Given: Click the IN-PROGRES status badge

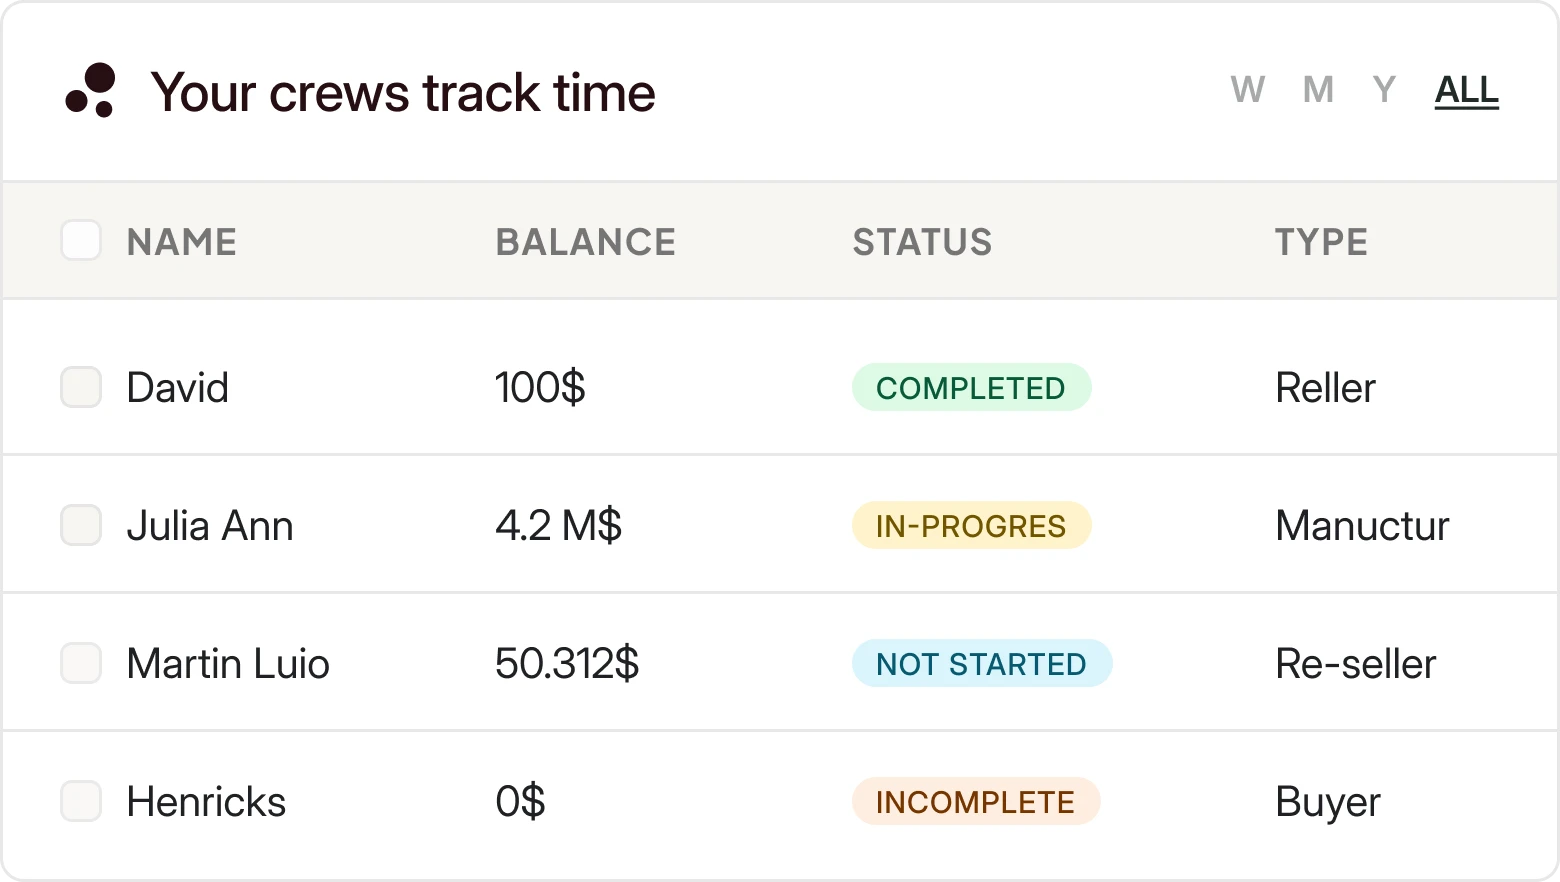Looking at the screenshot, I should coord(971,526).
